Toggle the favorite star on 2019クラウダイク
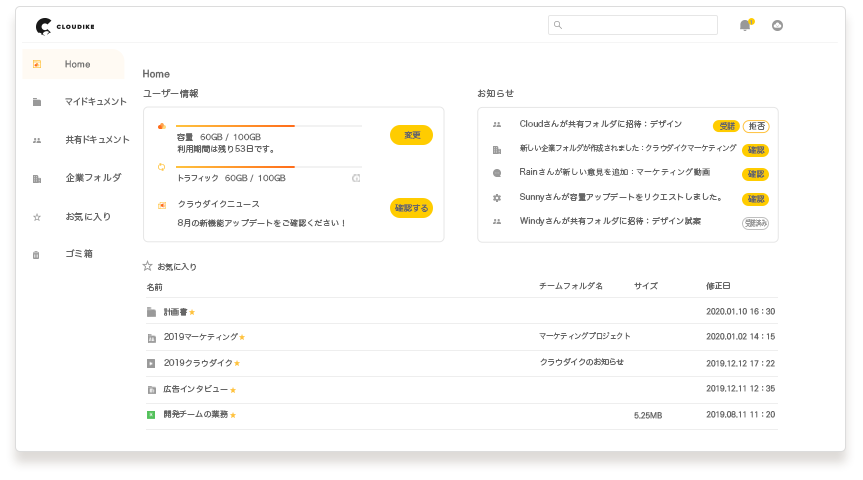The height and width of the screenshot is (480, 863). [x=237, y=363]
